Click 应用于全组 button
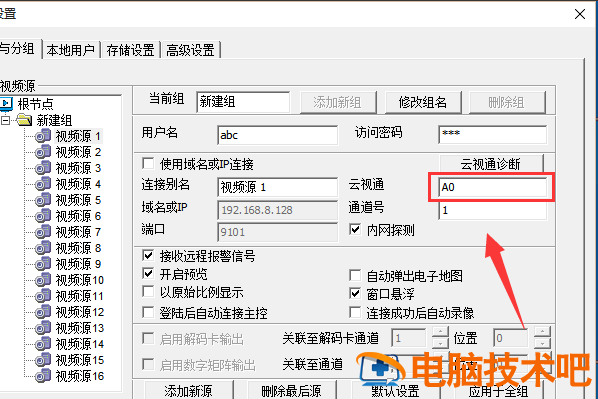The width and height of the screenshot is (598, 399). [498, 391]
